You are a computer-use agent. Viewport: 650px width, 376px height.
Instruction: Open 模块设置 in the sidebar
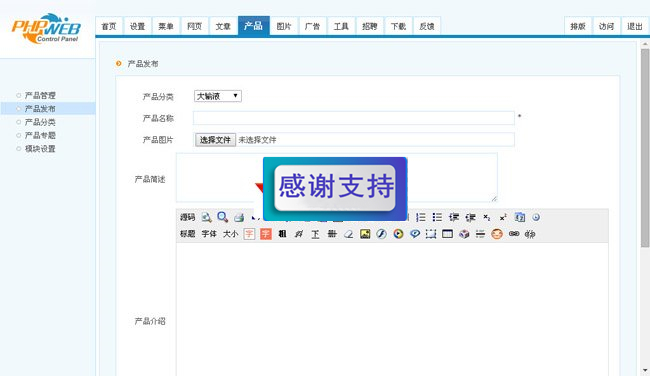tap(40, 148)
